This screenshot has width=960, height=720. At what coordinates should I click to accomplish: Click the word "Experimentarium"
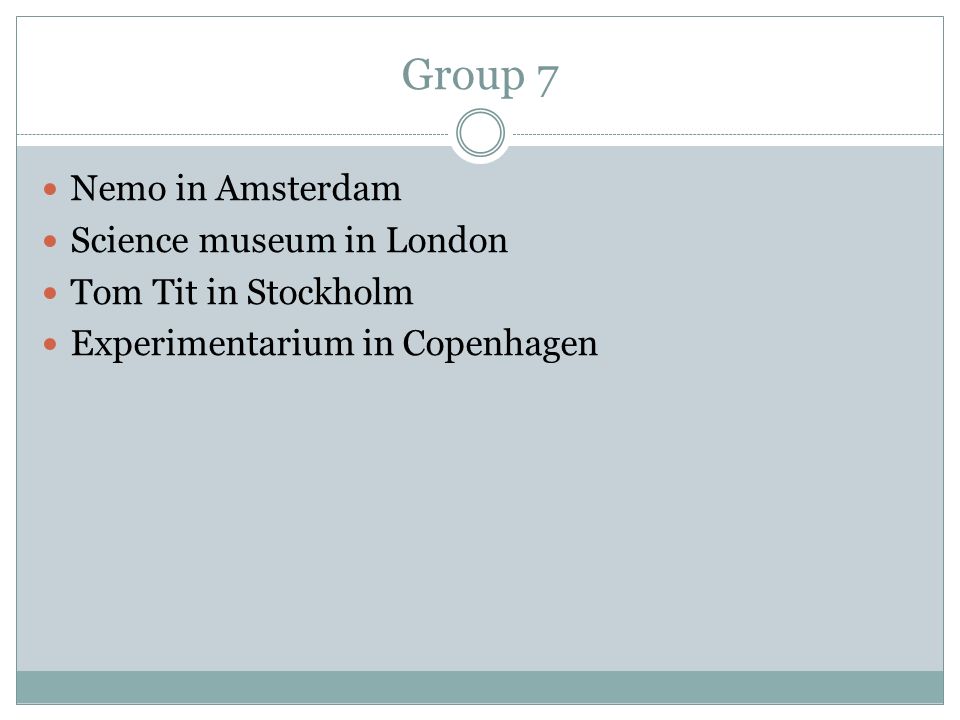pos(212,345)
